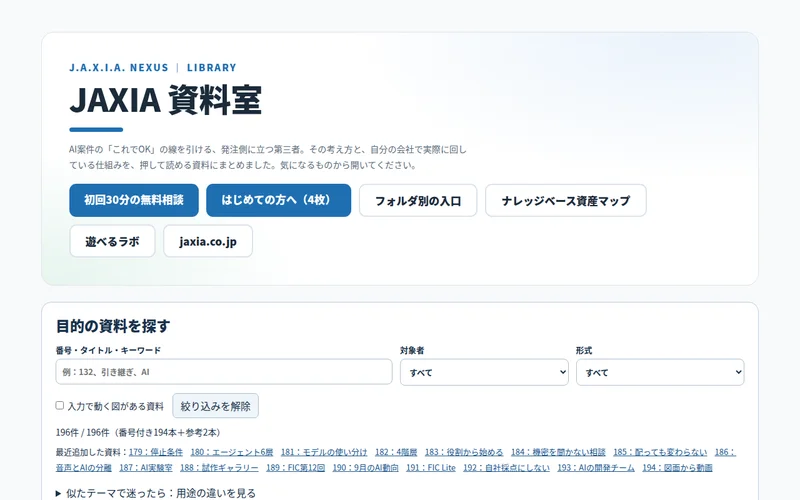This screenshot has height=500, width=800.
Task: Open the 対象者 dropdown
Action: 484,372
